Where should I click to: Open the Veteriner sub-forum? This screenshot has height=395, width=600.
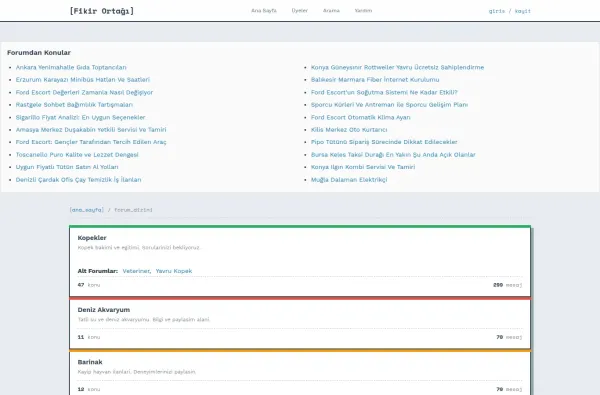click(136, 271)
